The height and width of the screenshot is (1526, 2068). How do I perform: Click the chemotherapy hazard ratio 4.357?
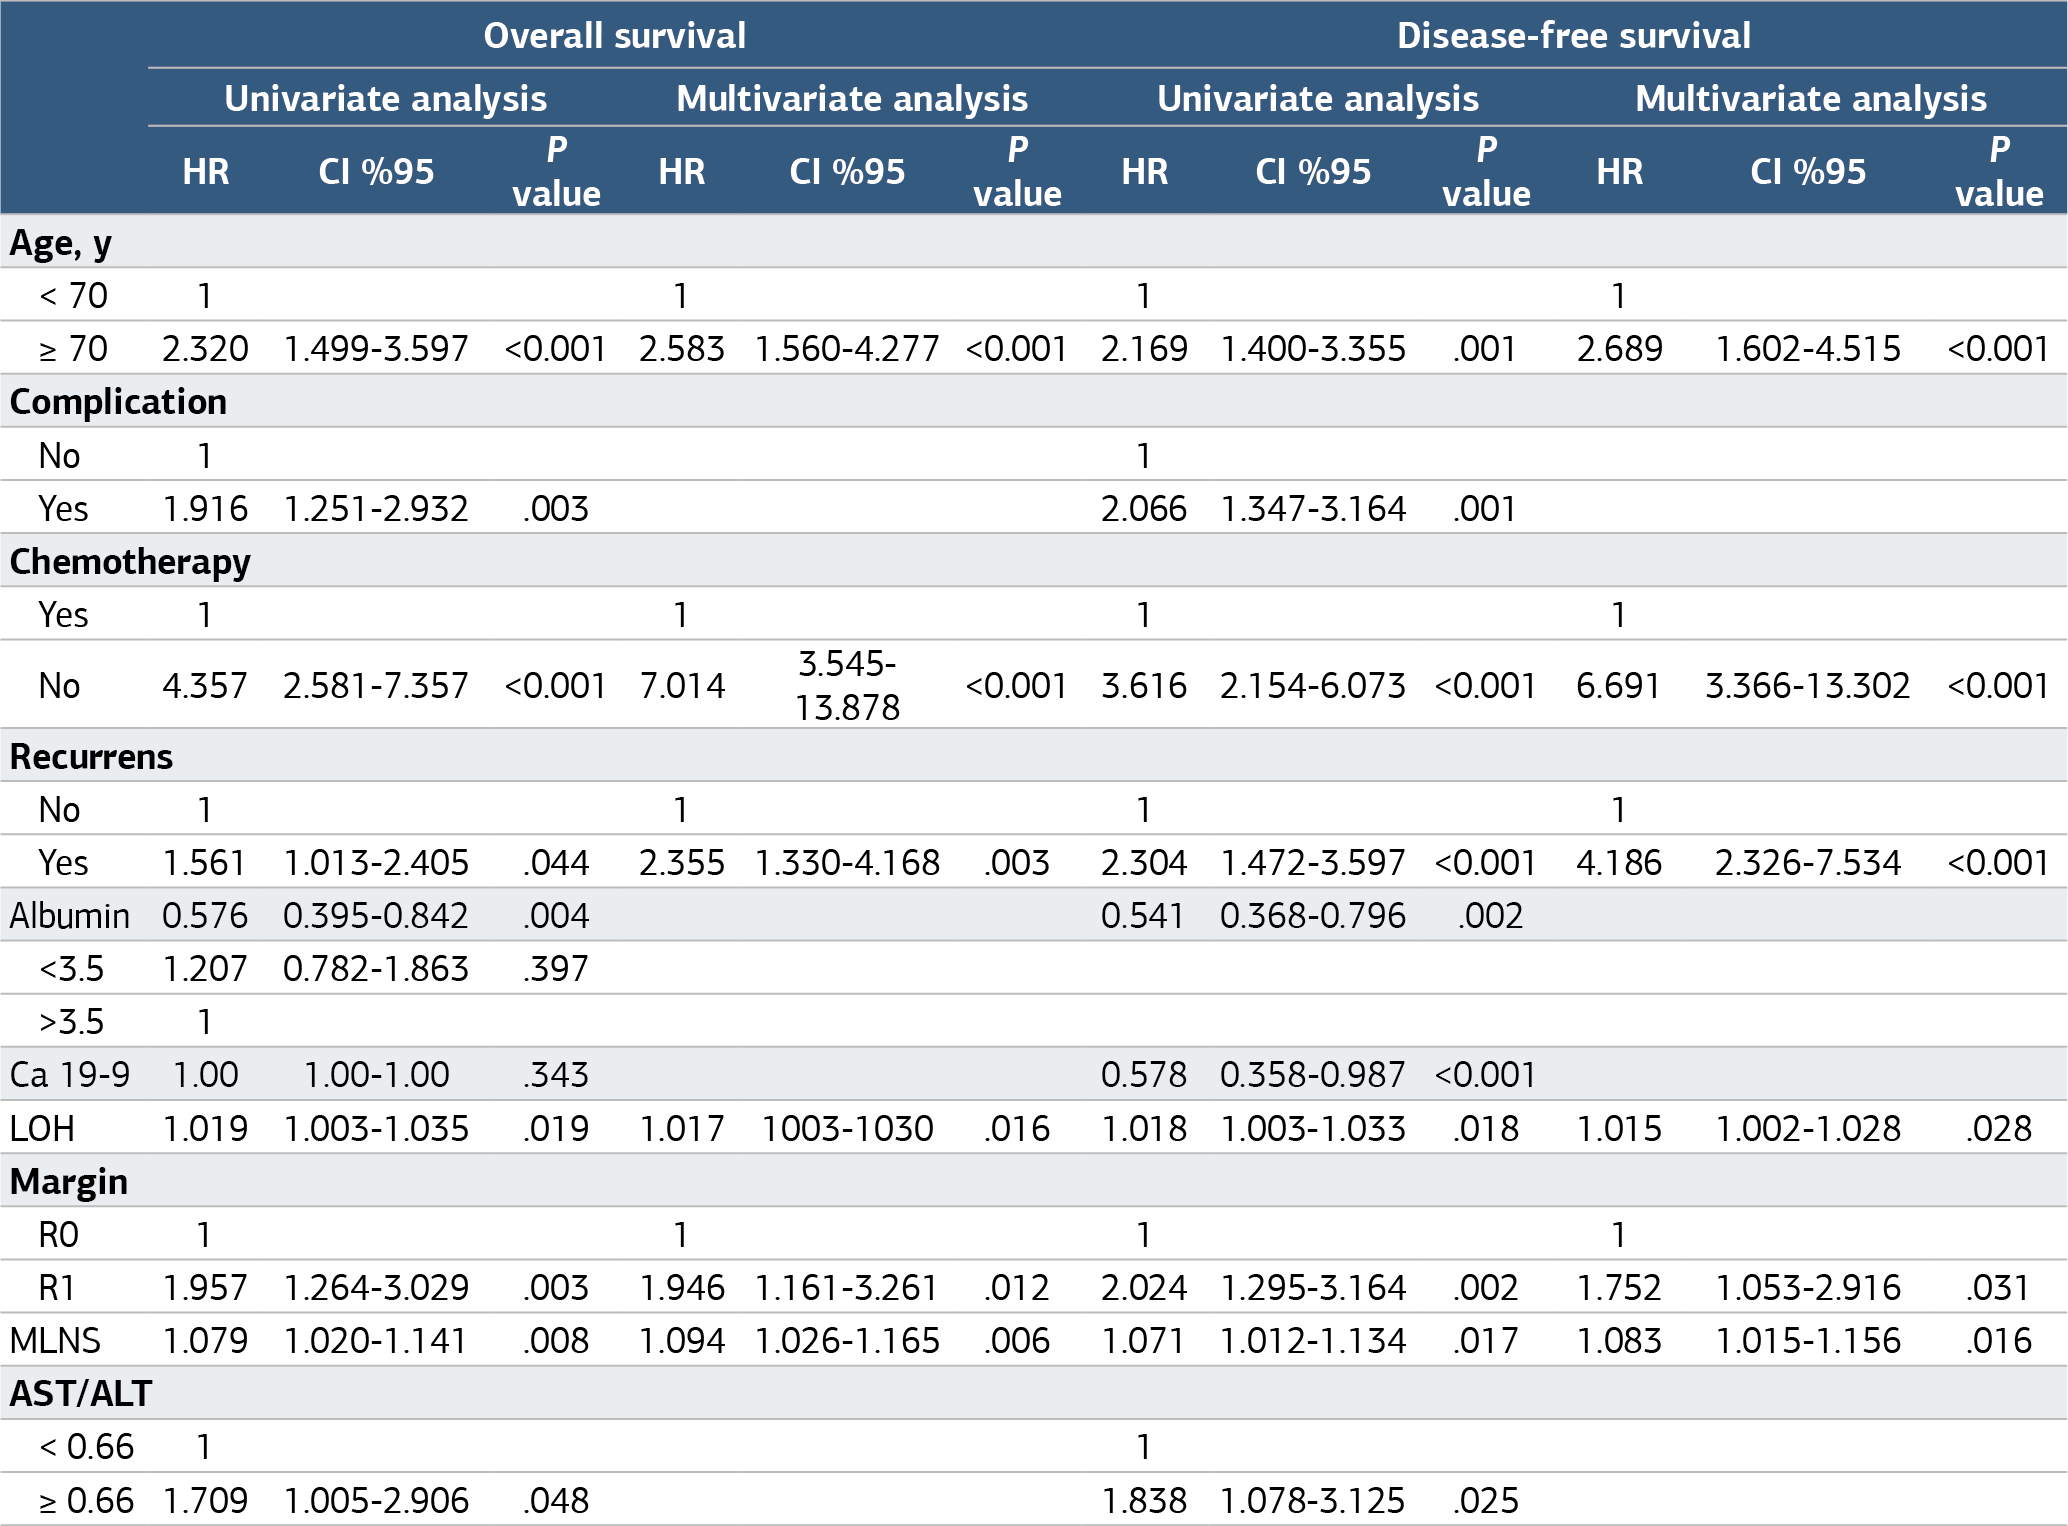pyautogui.click(x=205, y=686)
